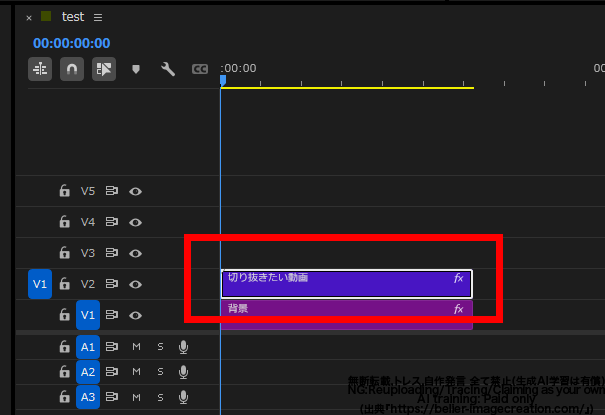Hide track V4 output eye
This screenshot has height=415, width=605.
(135, 223)
